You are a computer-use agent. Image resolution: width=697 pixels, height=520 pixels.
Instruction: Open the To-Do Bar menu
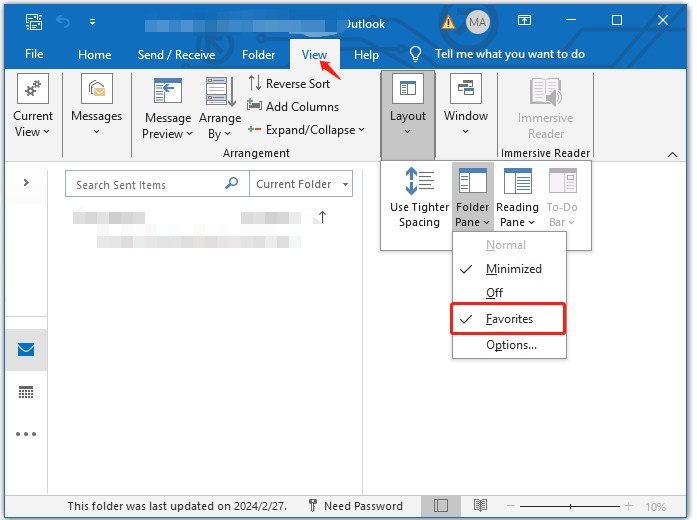(x=562, y=196)
